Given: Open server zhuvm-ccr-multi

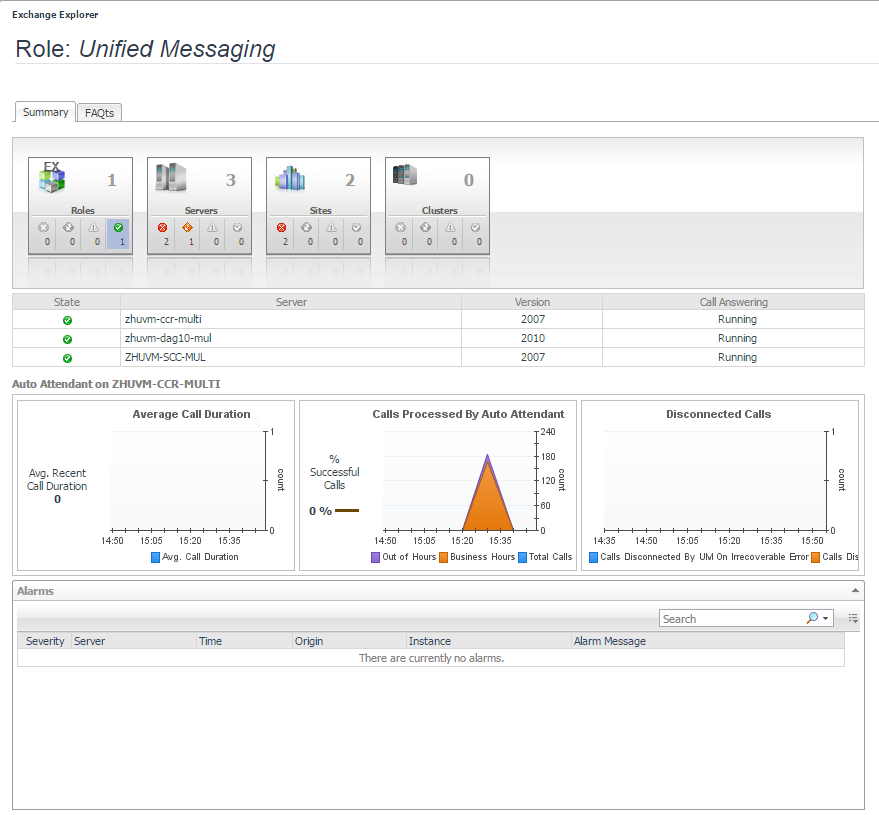Looking at the screenshot, I should [x=163, y=320].
